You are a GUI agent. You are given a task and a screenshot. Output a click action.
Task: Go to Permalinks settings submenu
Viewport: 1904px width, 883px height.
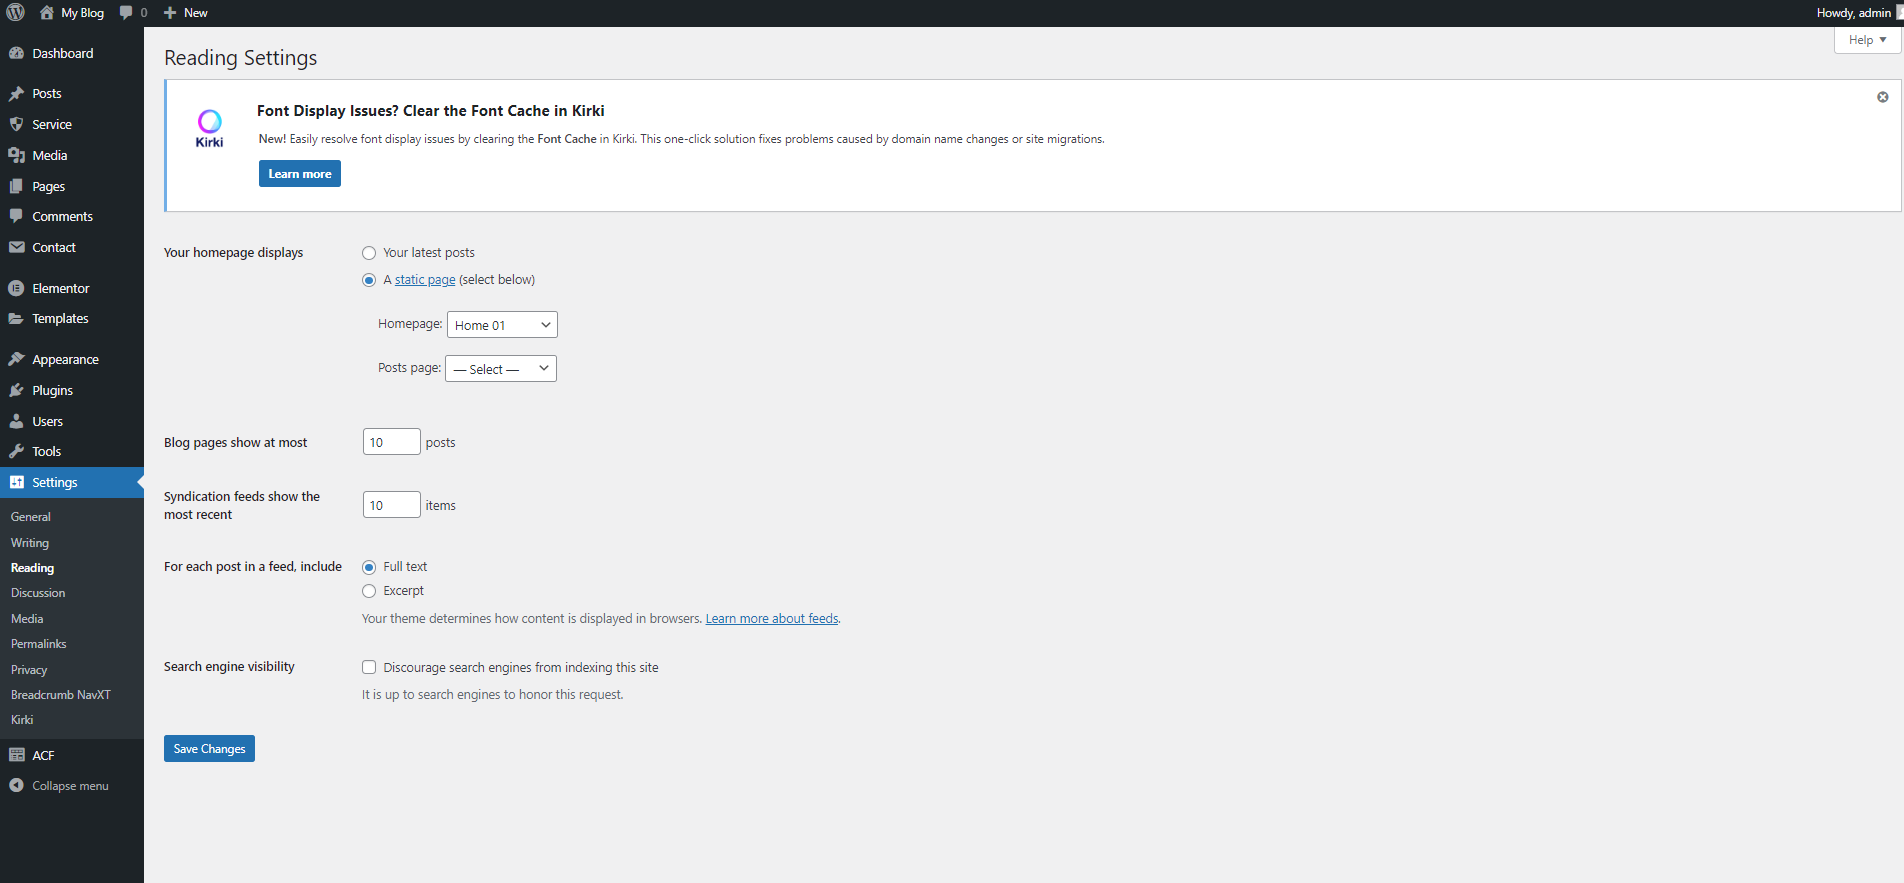coord(39,644)
